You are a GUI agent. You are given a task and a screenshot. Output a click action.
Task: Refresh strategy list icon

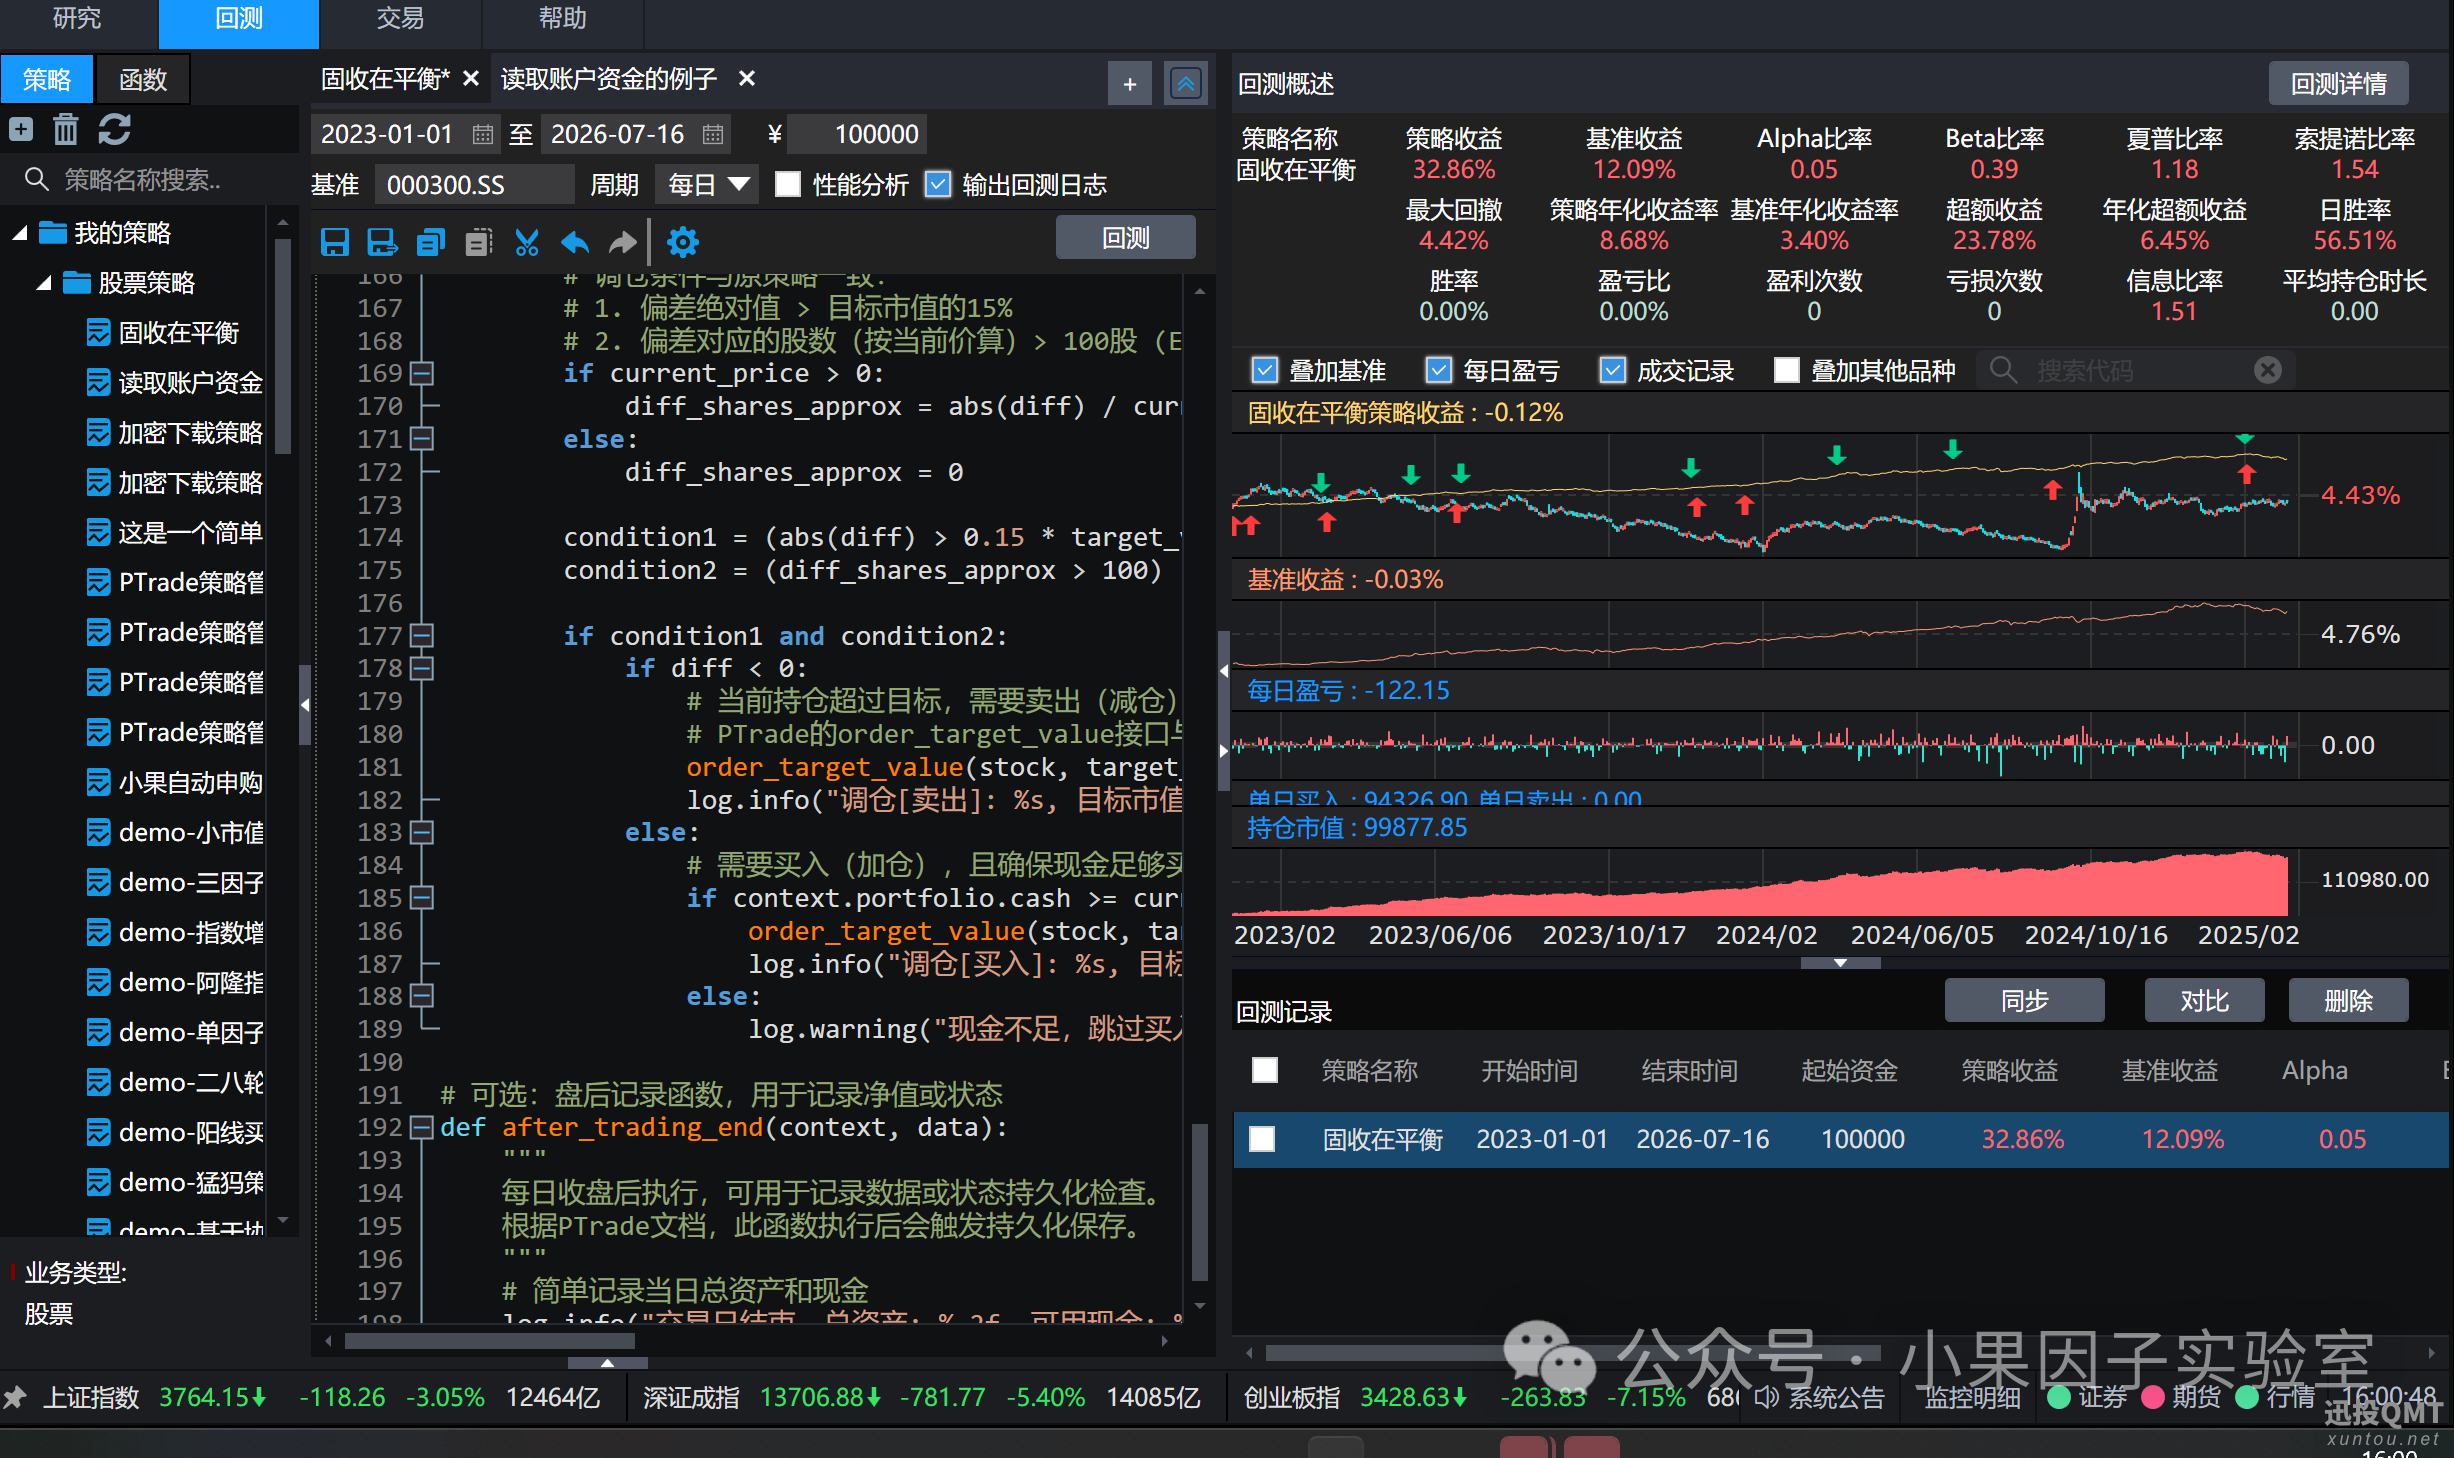click(115, 130)
